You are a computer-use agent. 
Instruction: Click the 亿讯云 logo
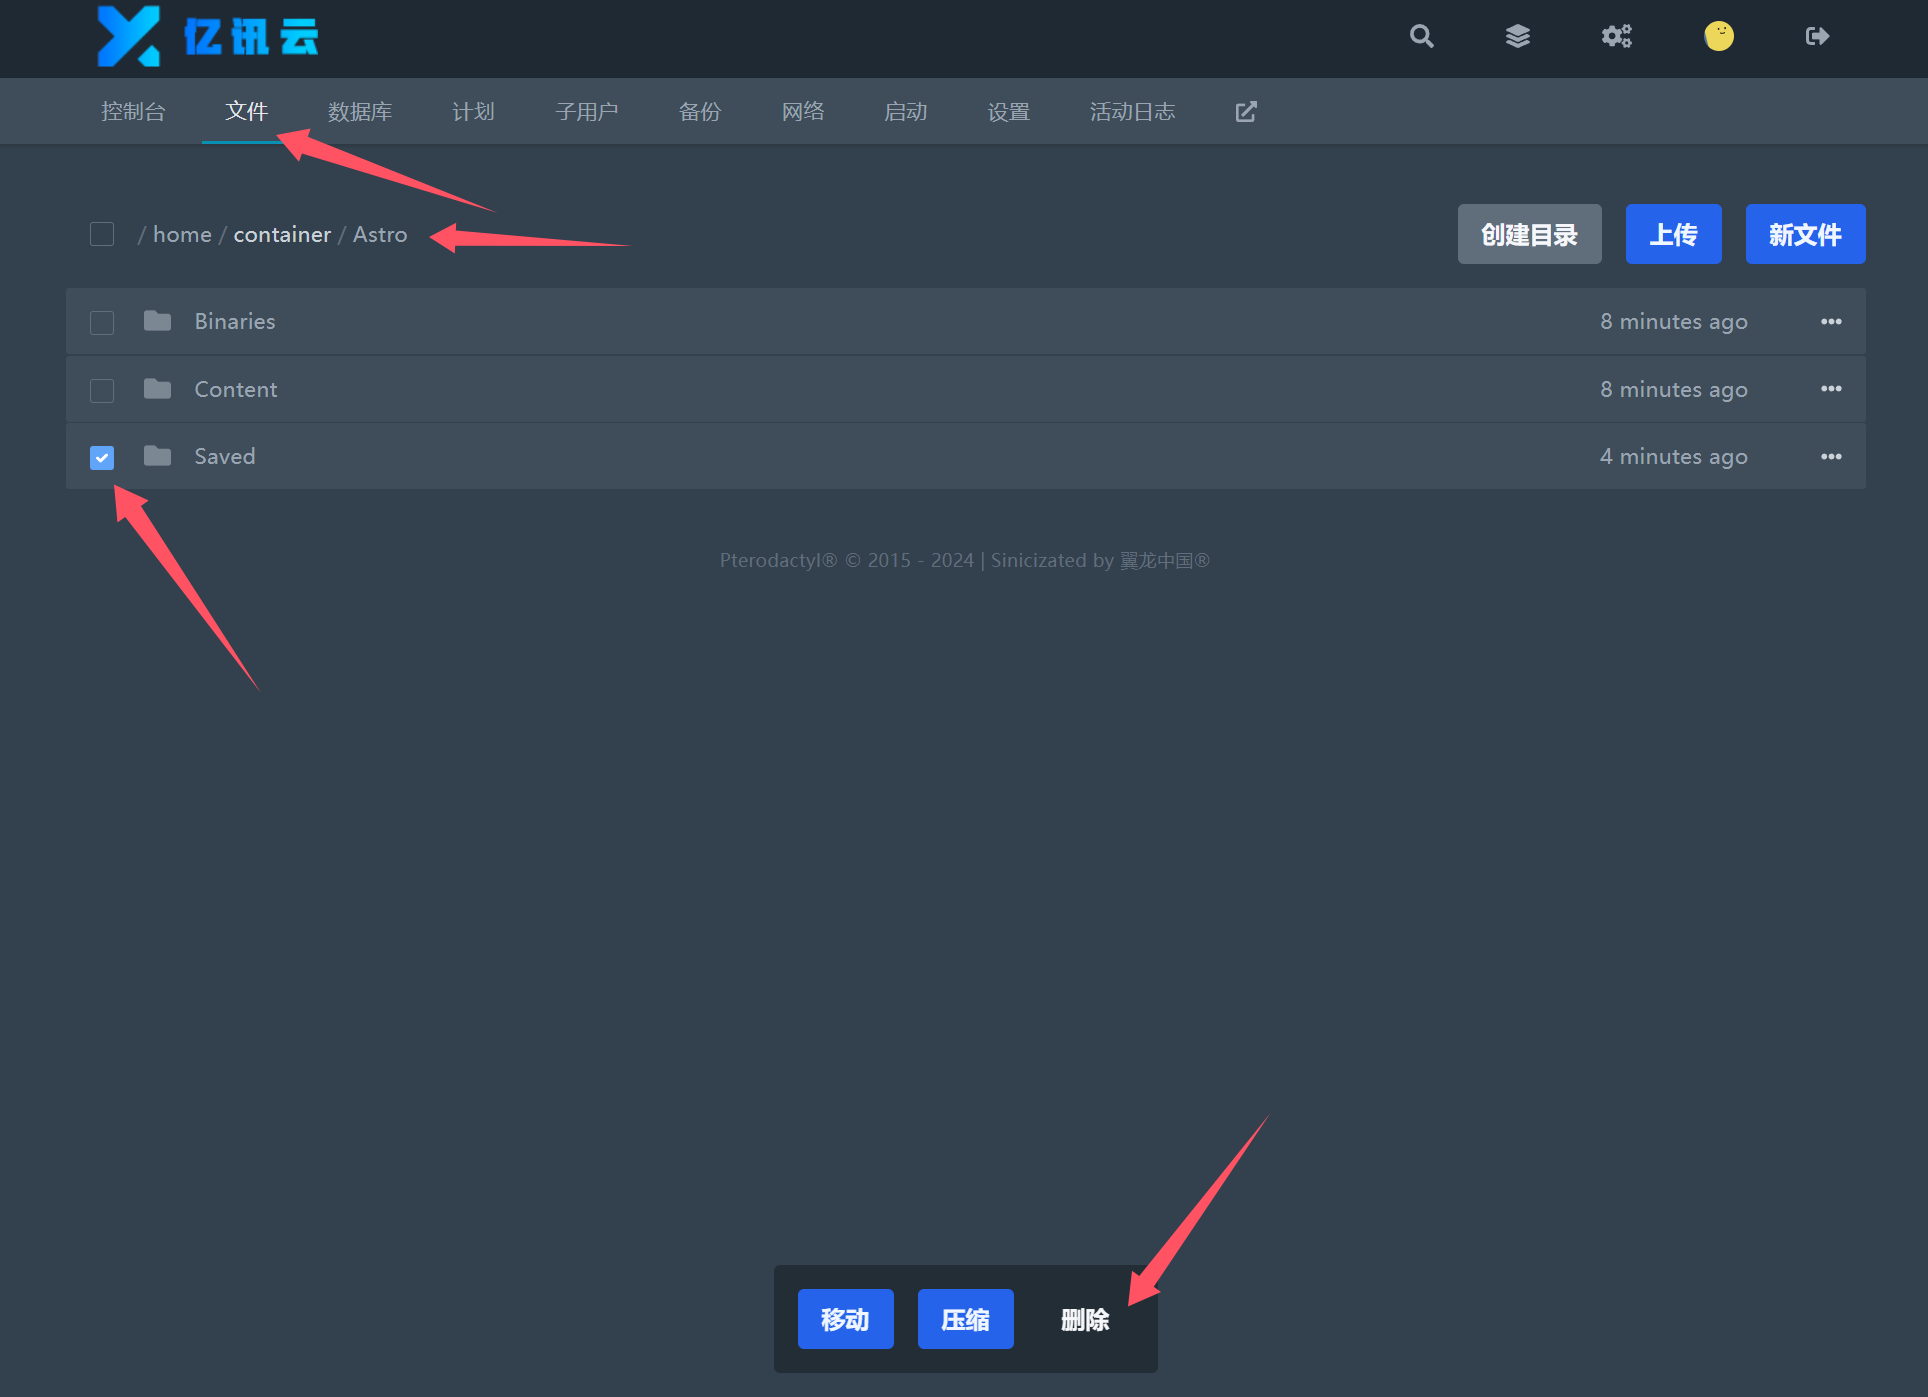pos(208,36)
